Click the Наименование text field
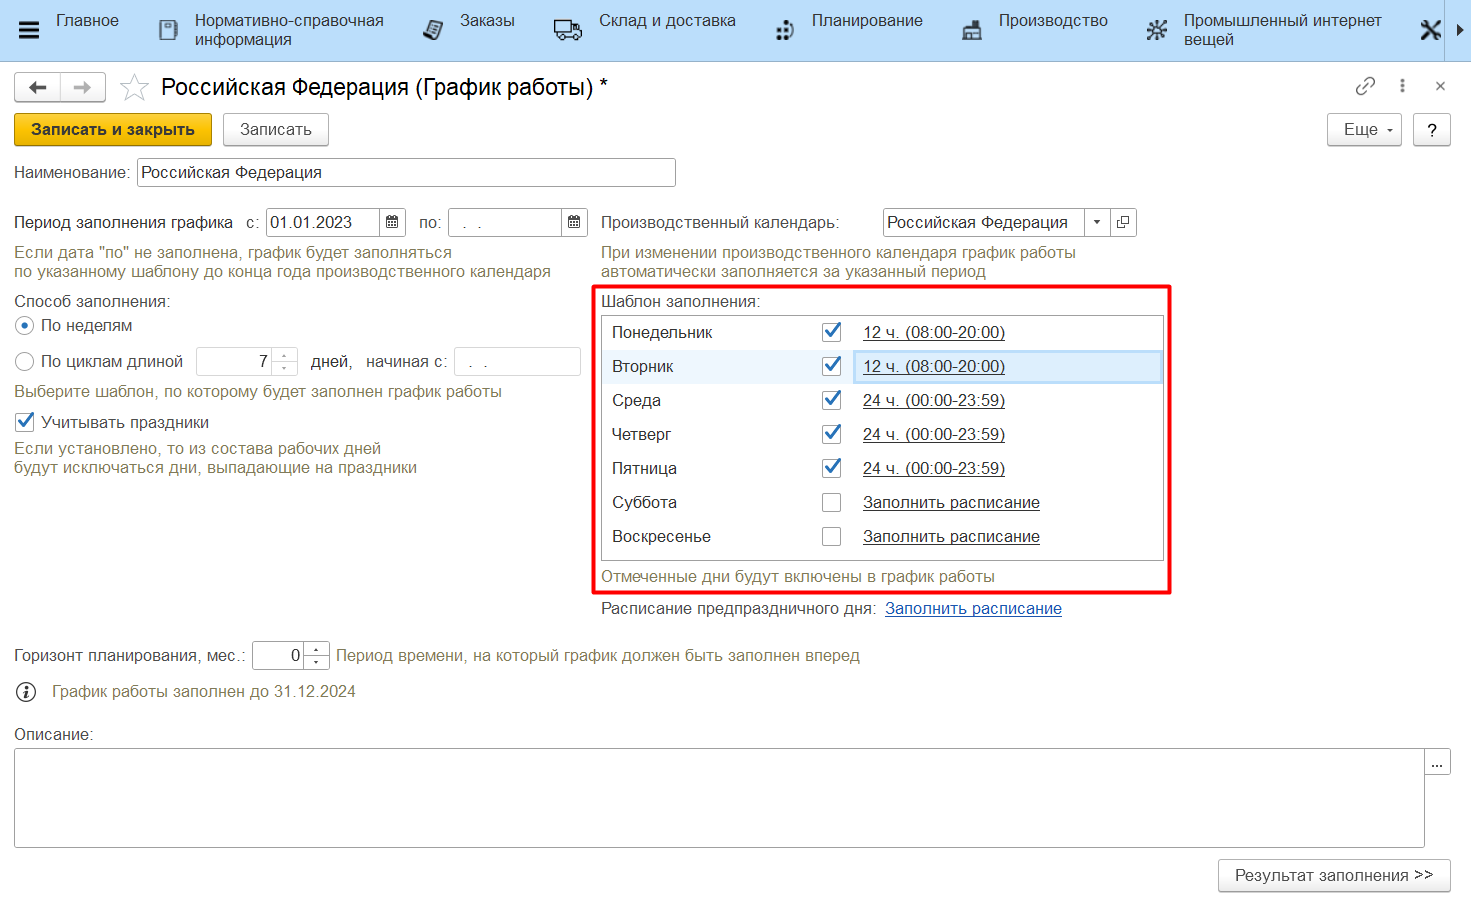The height and width of the screenshot is (908, 1471). coord(405,172)
